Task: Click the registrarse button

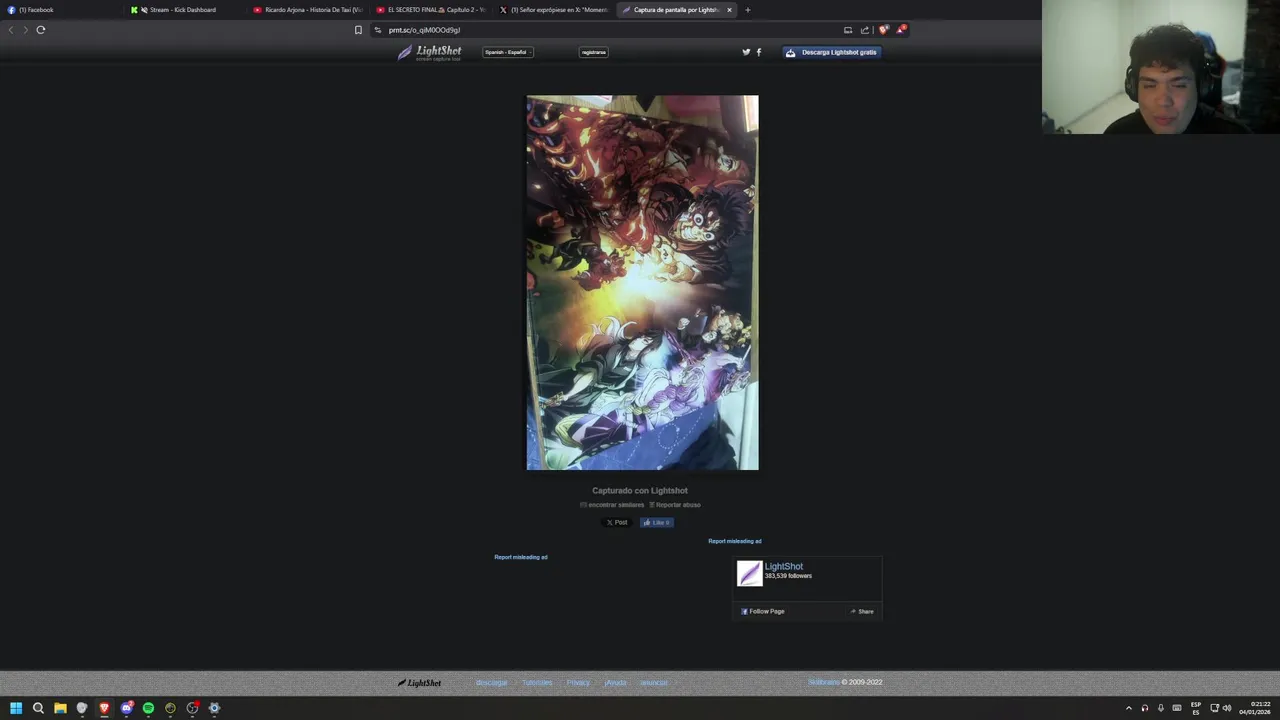Action: [594, 52]
